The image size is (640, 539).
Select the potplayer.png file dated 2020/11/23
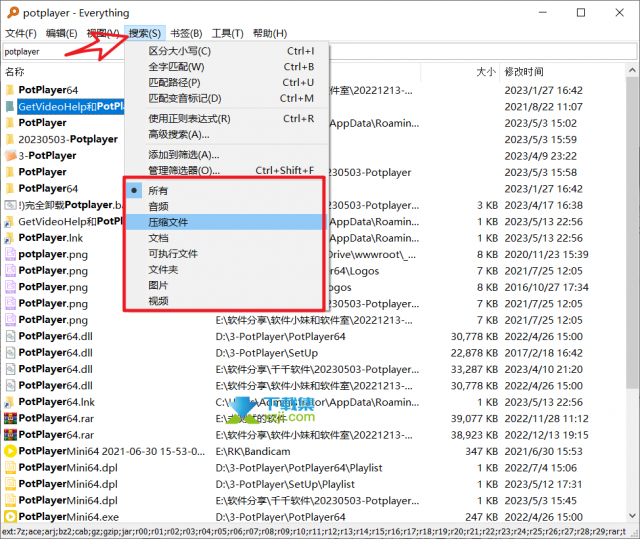coord(53,254)
